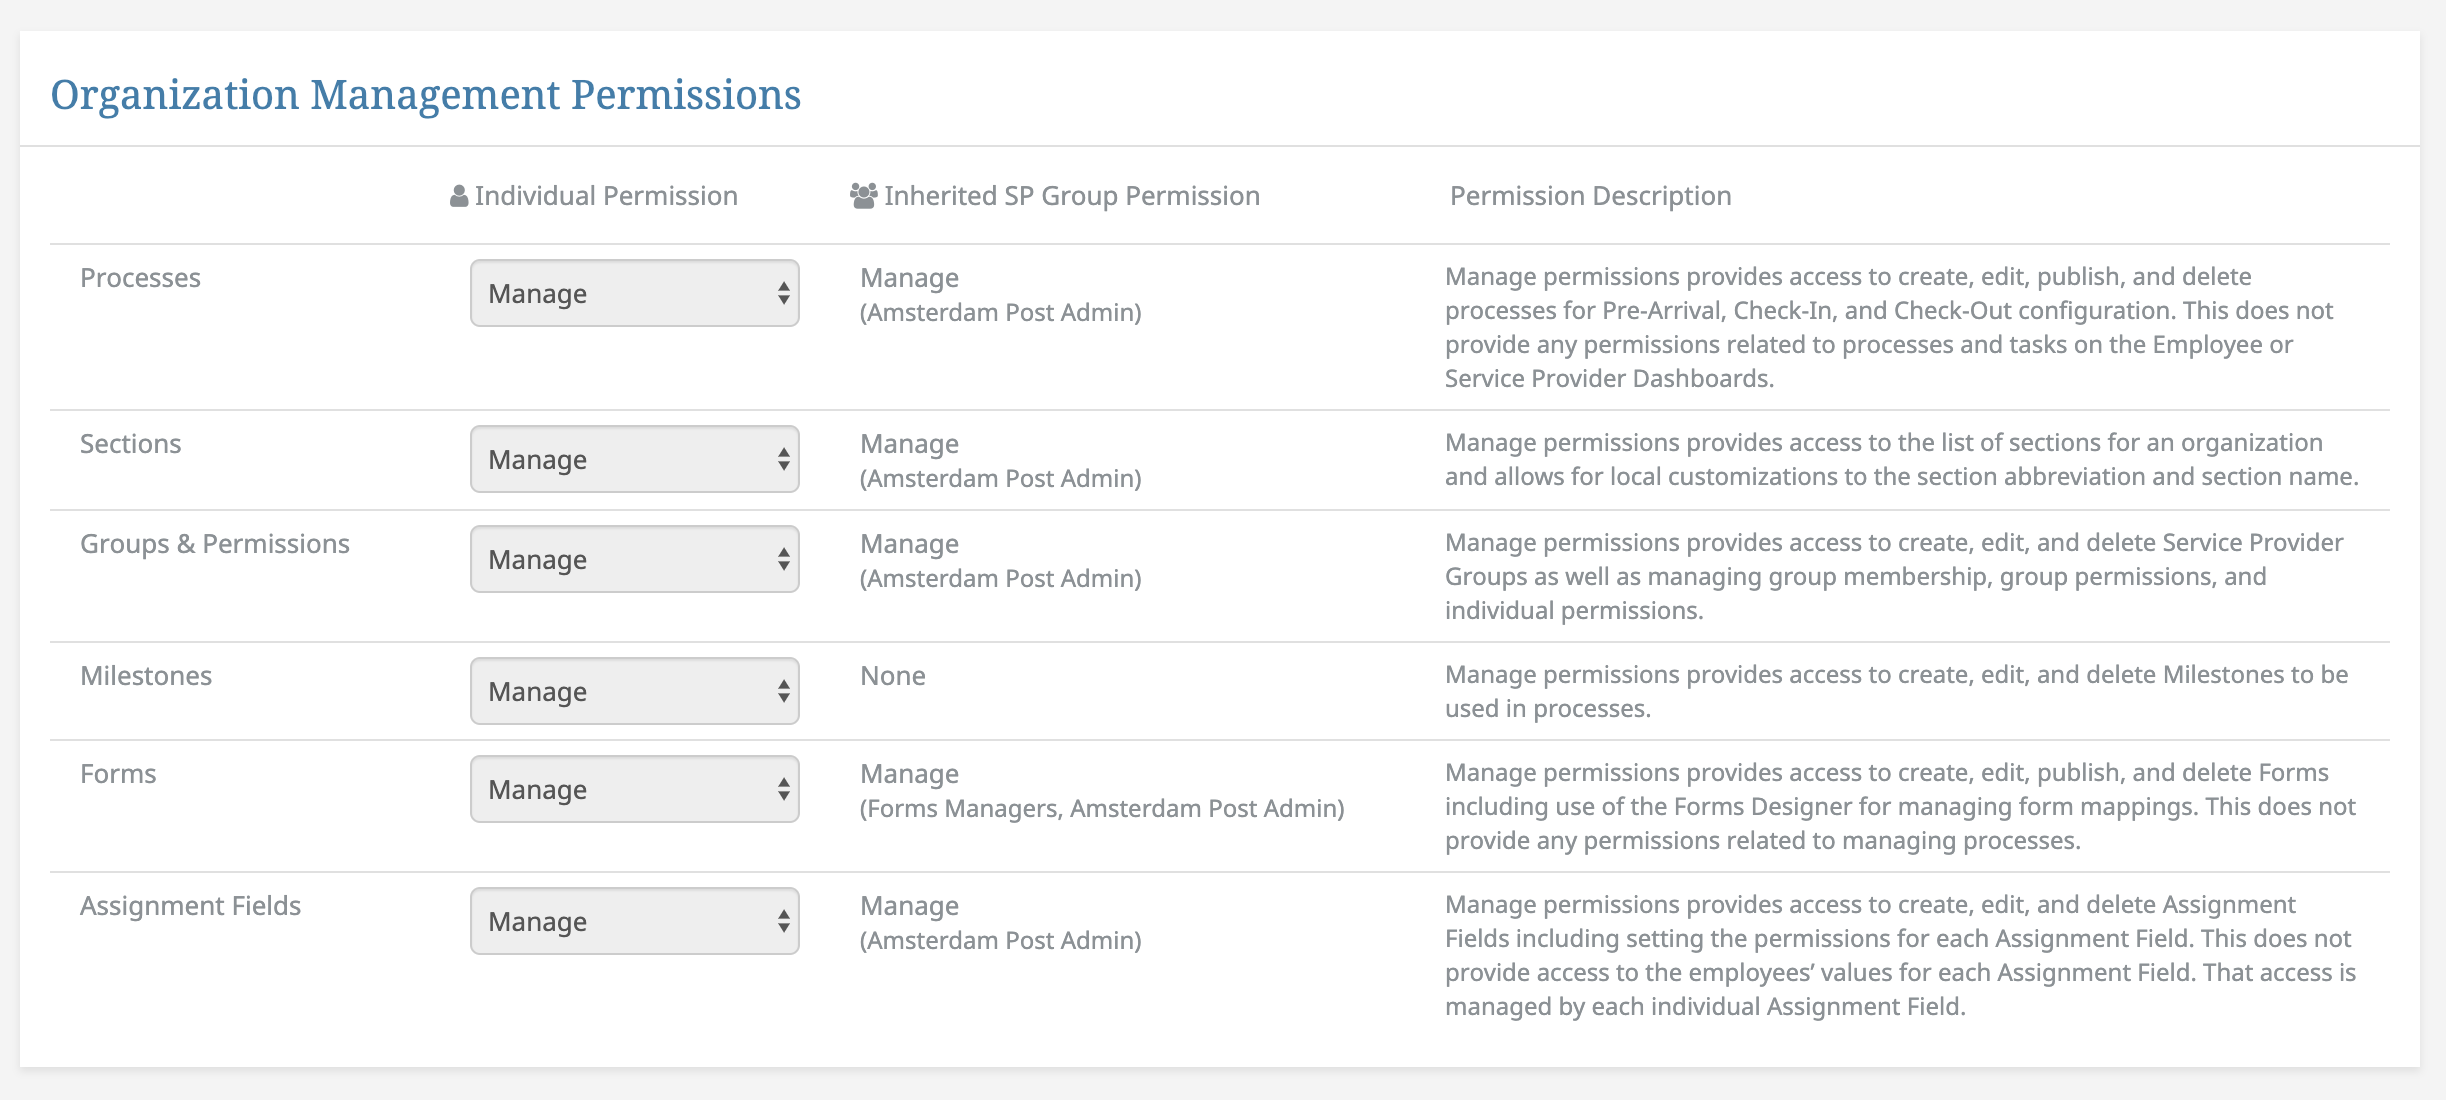Click the Groups & Permissions description text
Image resolution: width=2446 pixels, height=1100 pixels.
1894,576
